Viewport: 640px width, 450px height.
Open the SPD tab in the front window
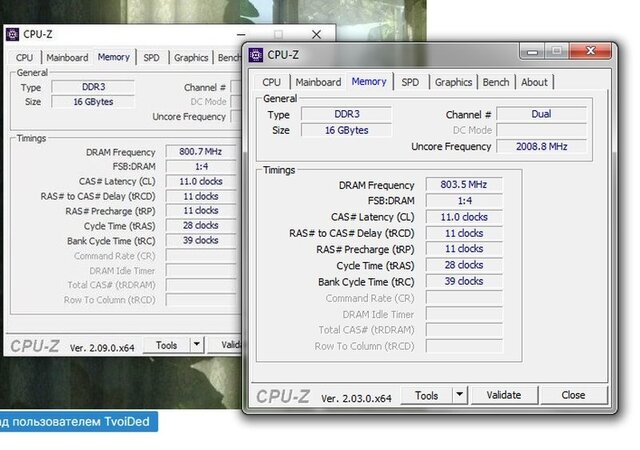tap(410, 82)
